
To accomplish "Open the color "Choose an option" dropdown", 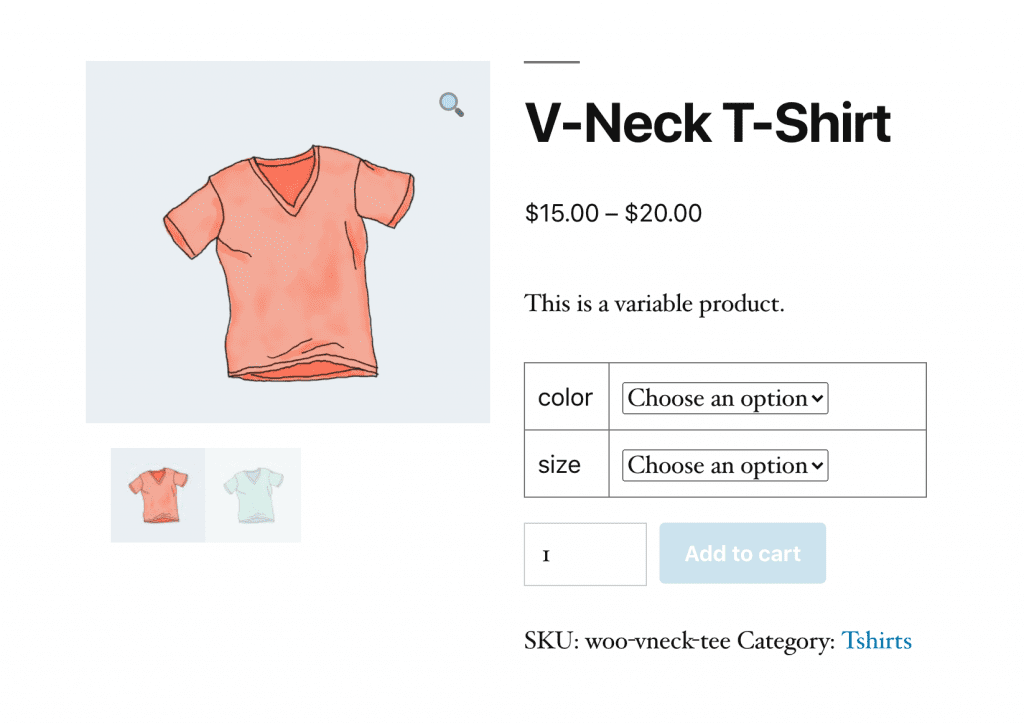I will [x=718, y=398].
